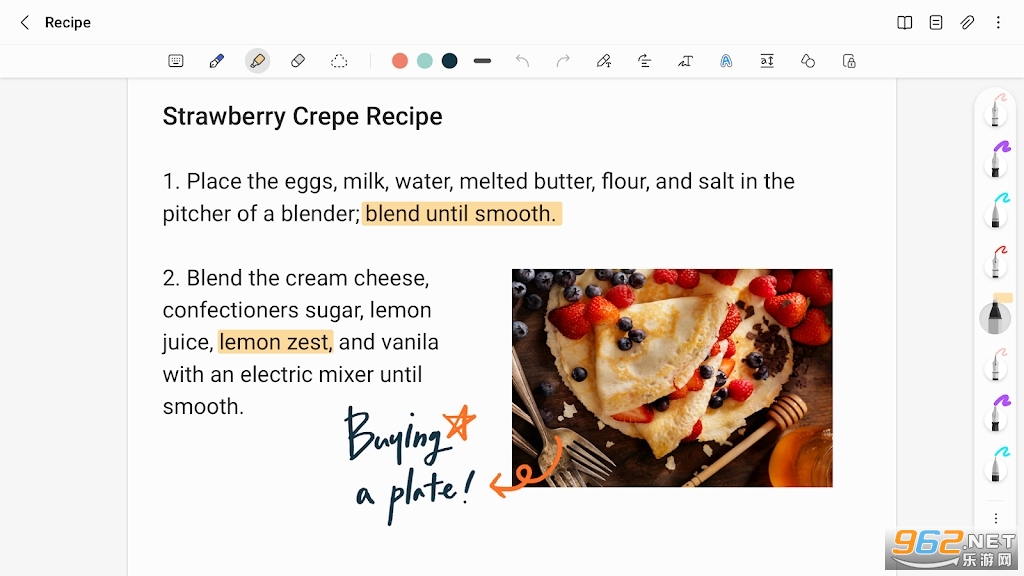Open the pen thickness setting
The width and height of the screenshot is (1024, 576).
[482, 61]
